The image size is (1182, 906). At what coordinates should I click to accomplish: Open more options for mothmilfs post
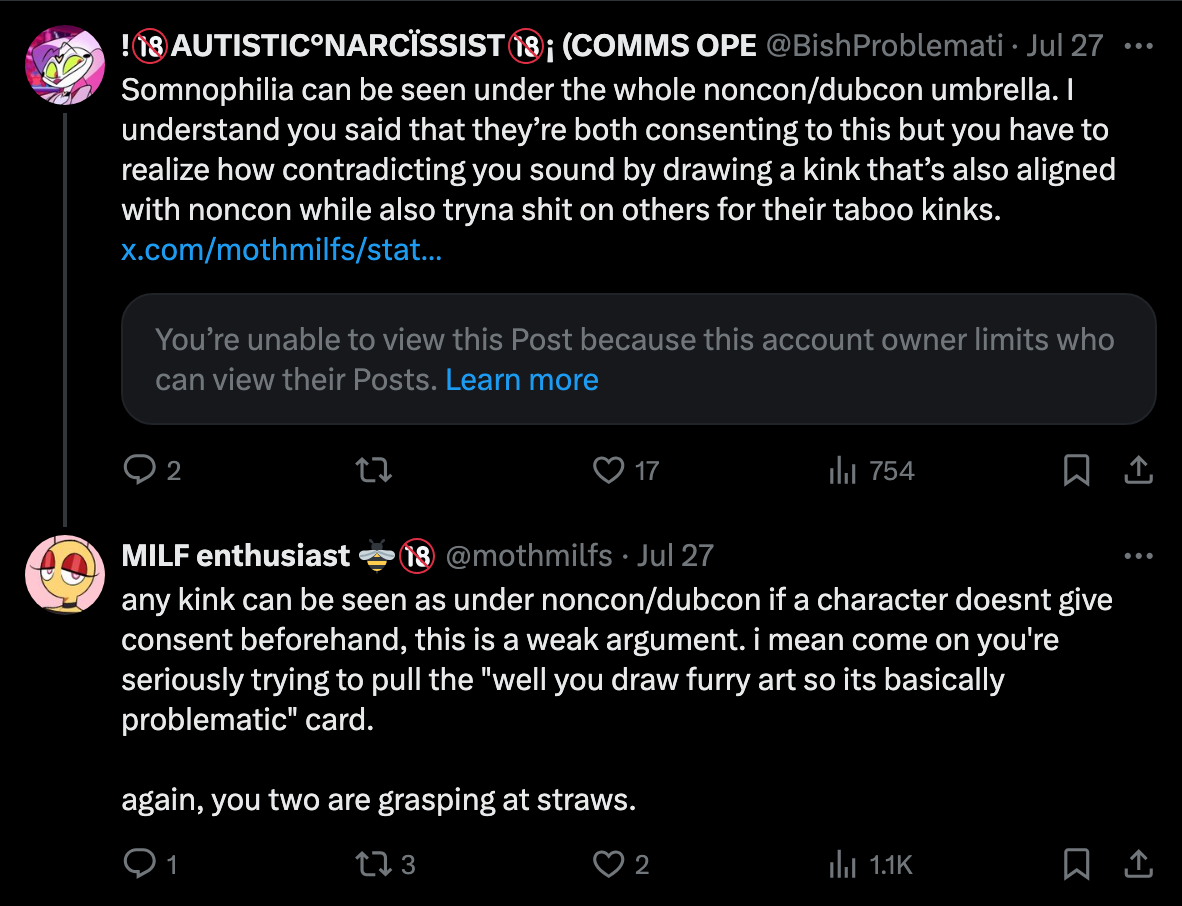[x=1140, y=556]
